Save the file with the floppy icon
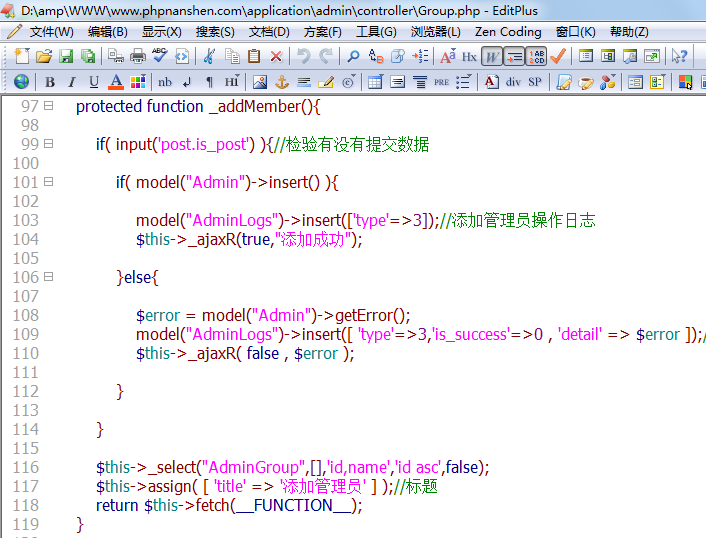Image resolution: width=706 pixels, height=538 pixels. (66, 56)
